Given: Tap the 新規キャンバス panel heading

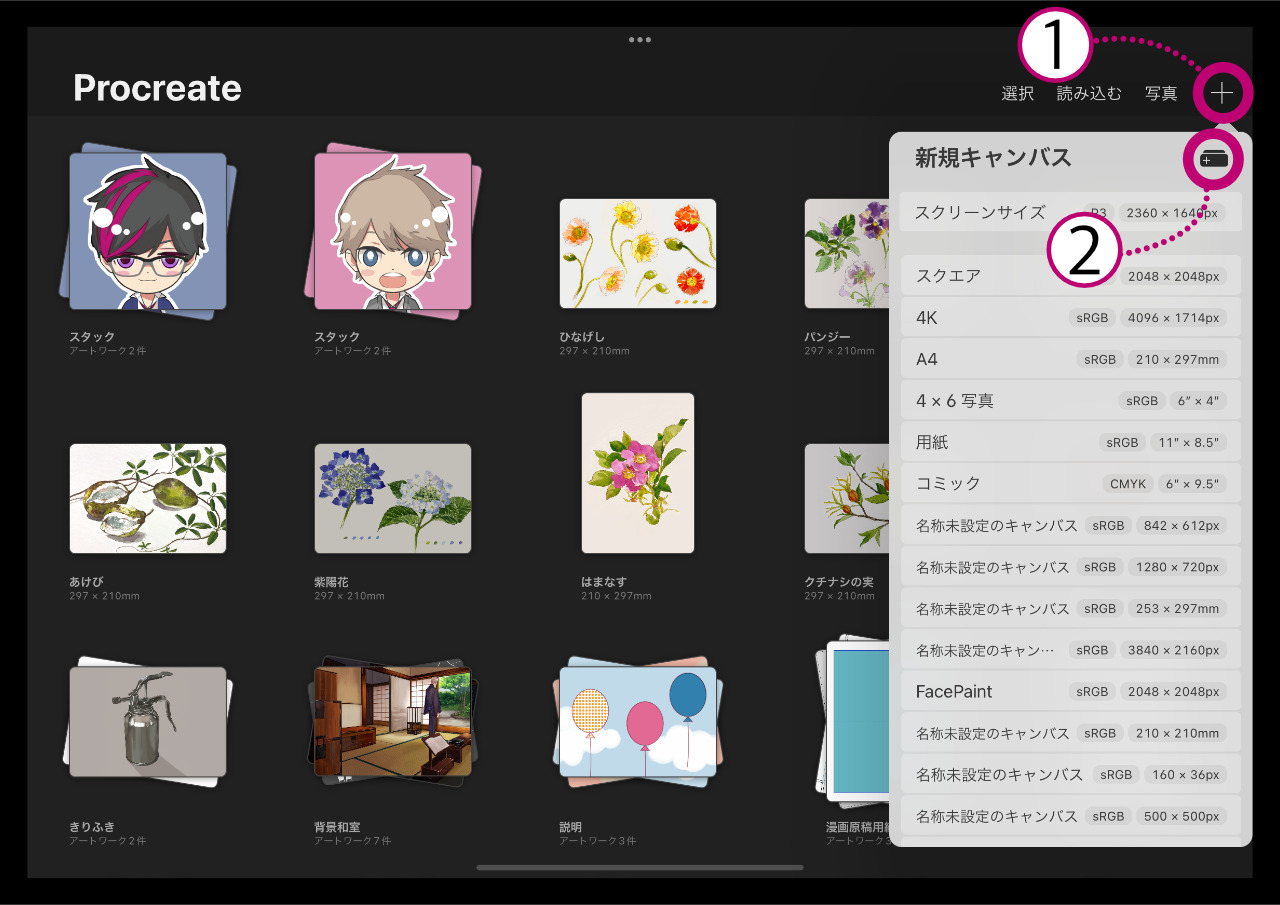Looking at the screenshot, I should 993,157.
